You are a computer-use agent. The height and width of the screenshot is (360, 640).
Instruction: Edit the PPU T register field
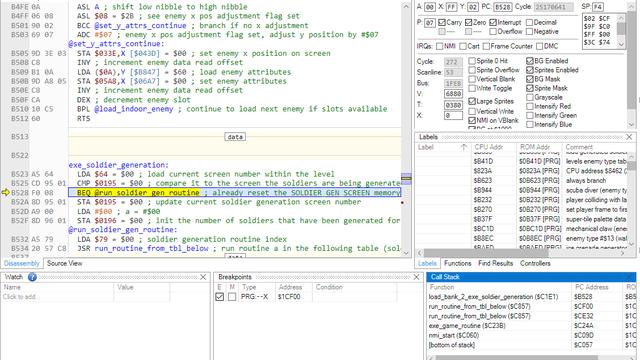[x=453, y=105]
